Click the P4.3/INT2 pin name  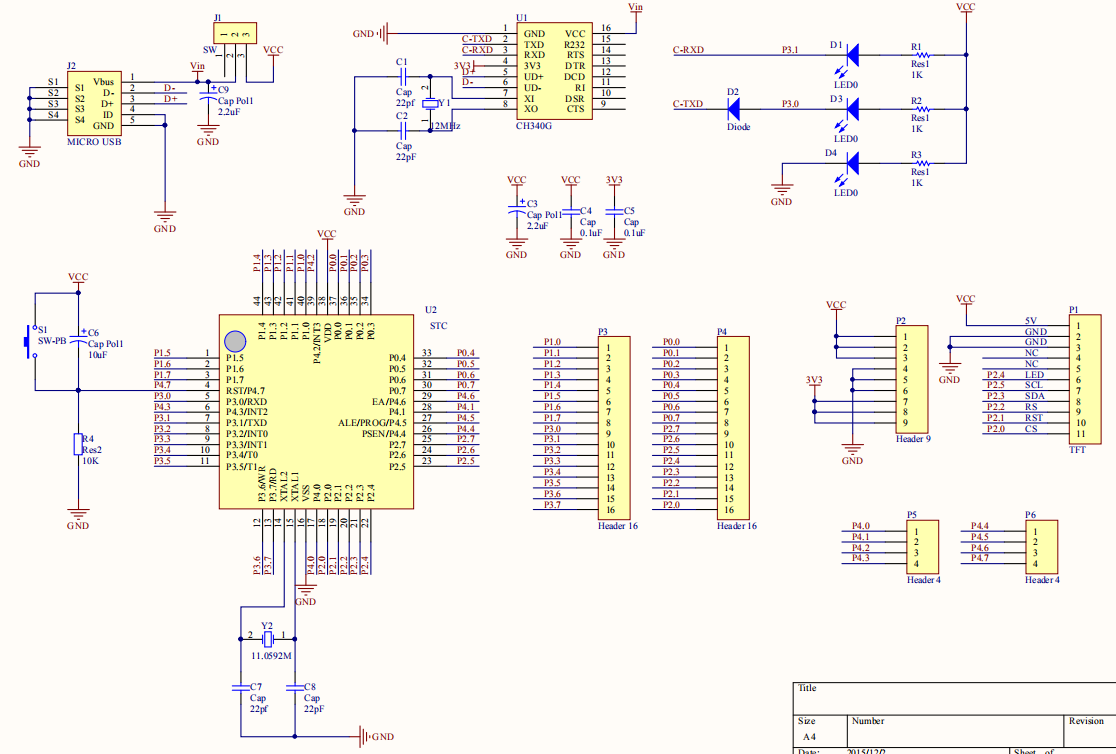pos(247,412)
